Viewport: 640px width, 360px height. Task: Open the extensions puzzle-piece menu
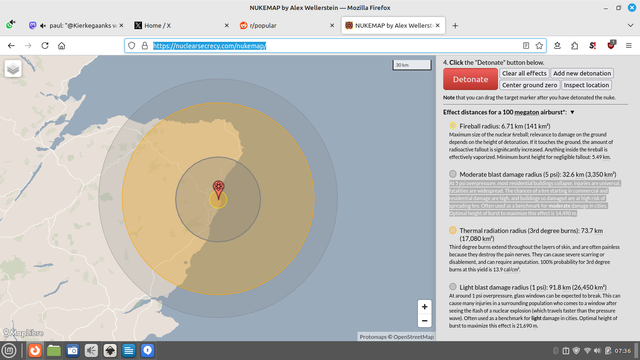coord(575,46)
